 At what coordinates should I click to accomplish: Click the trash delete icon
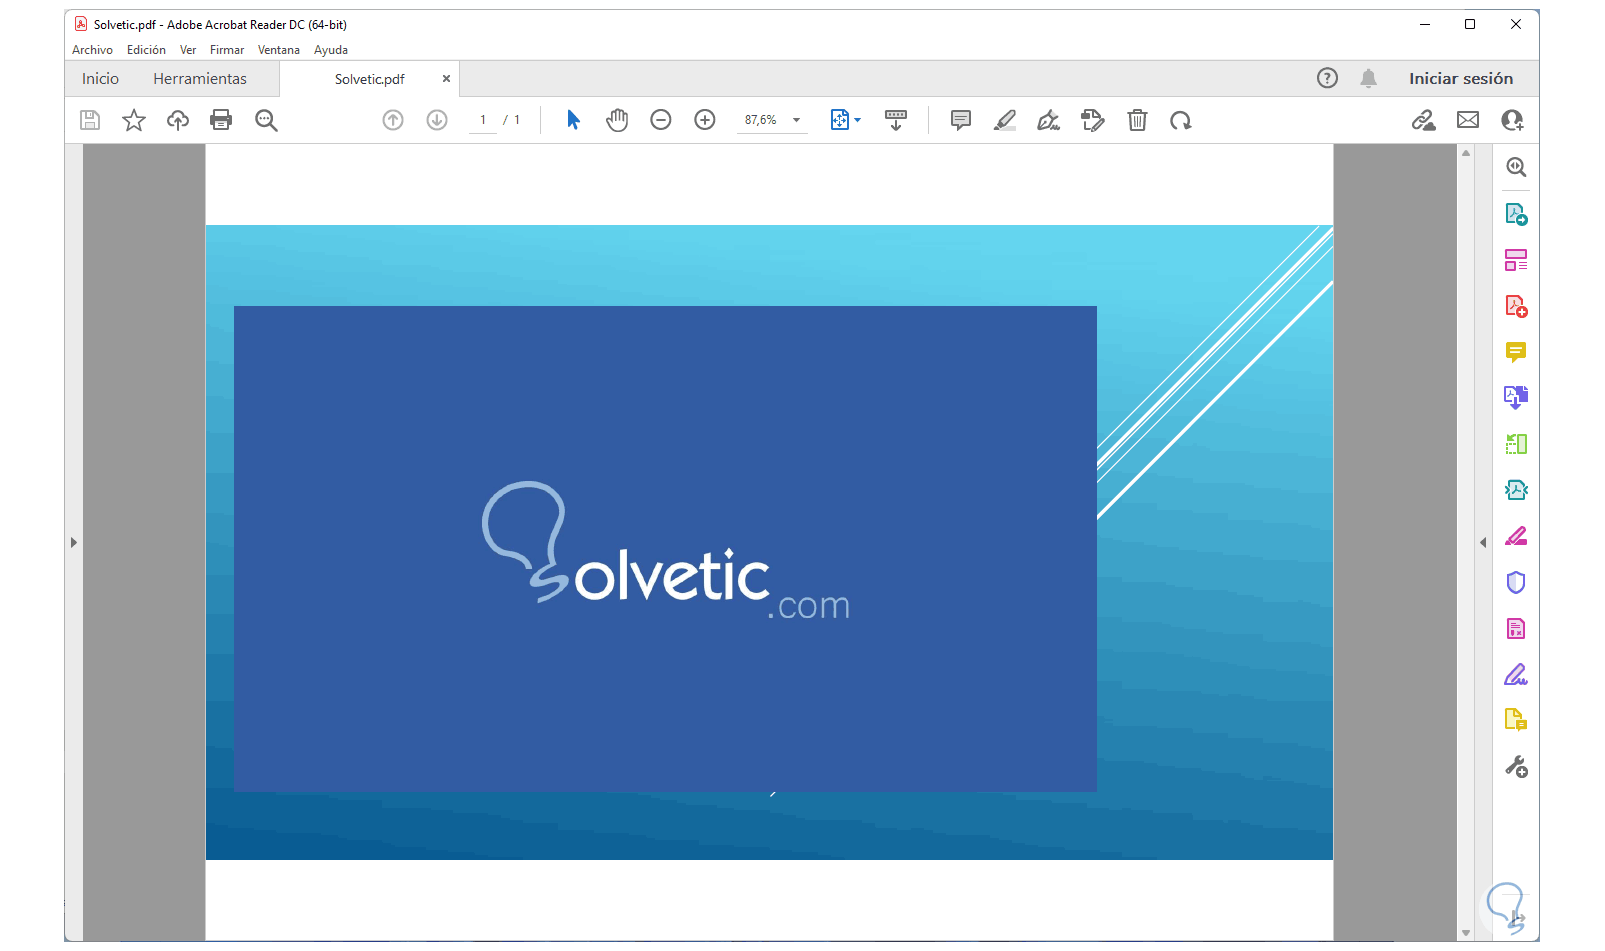[x=1137, y=120]
